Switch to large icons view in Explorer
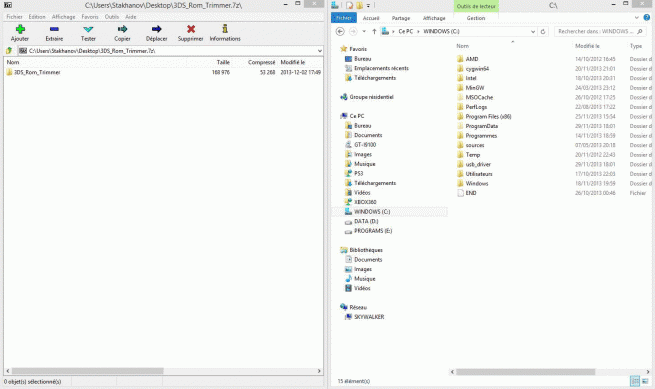Viewport: 655px width, 389px height. 645,381
